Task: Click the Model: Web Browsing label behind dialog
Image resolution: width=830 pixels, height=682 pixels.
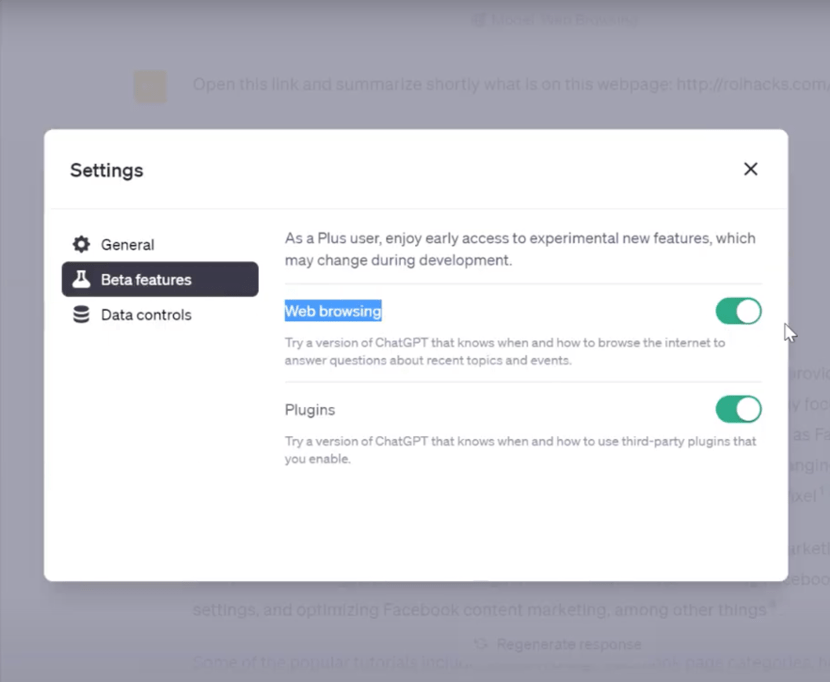Action: pos(555,20)
